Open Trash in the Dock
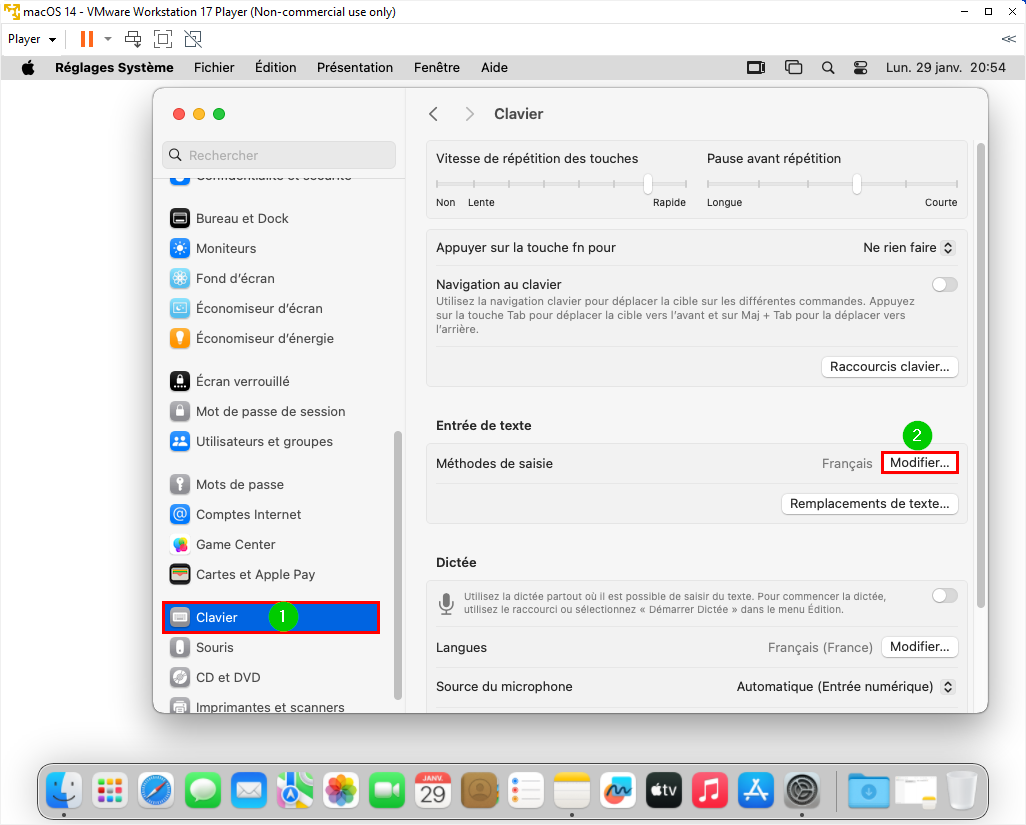 click(x=961, y=790)
